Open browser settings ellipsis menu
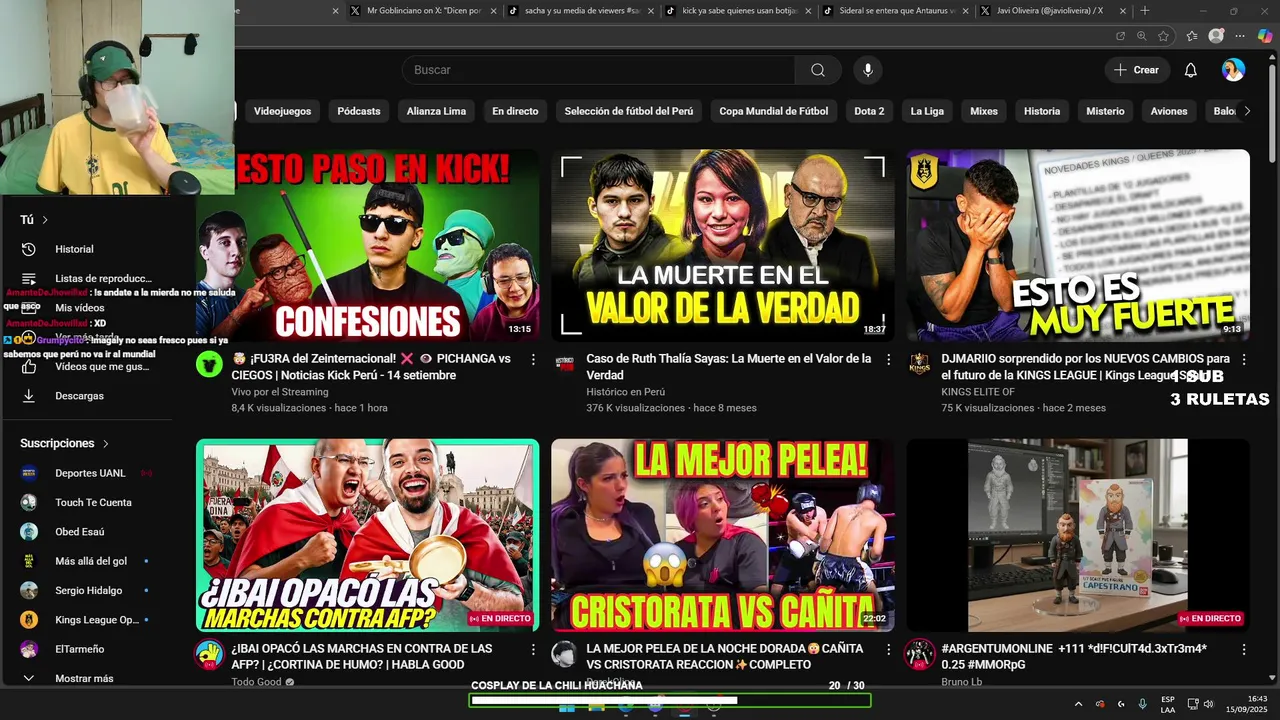 tap(1240, 36)
